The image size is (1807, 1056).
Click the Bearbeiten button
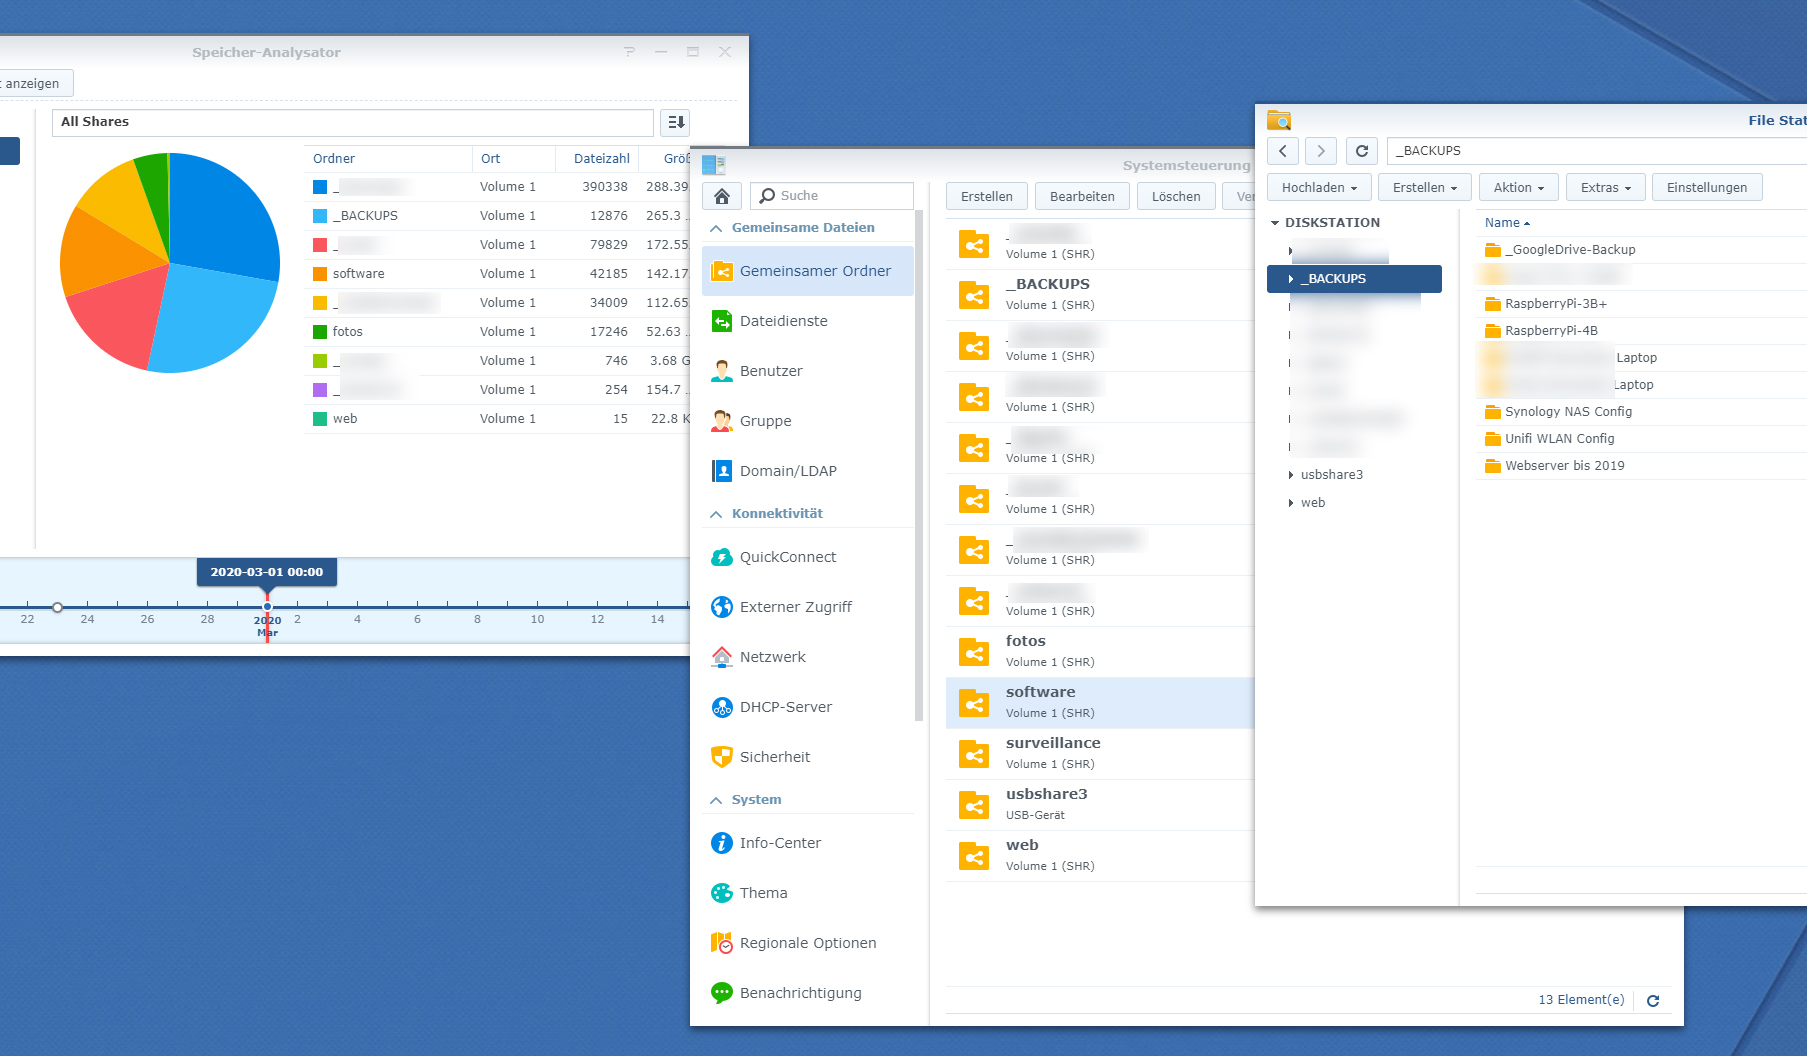(1082, 196)
